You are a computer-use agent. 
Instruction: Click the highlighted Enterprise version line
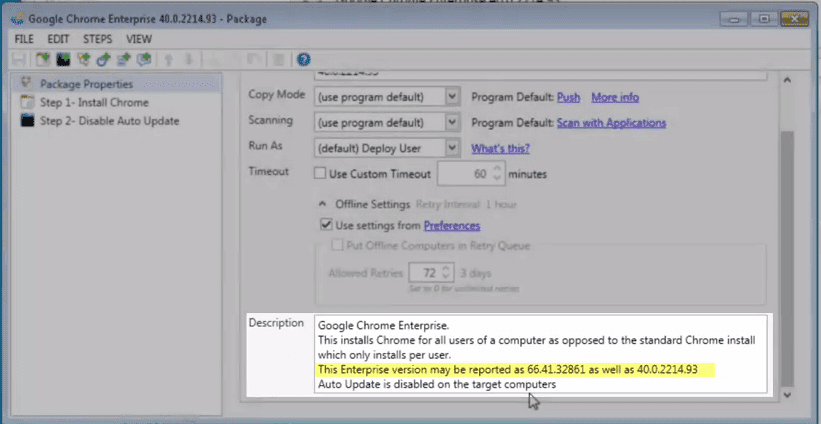508,370
